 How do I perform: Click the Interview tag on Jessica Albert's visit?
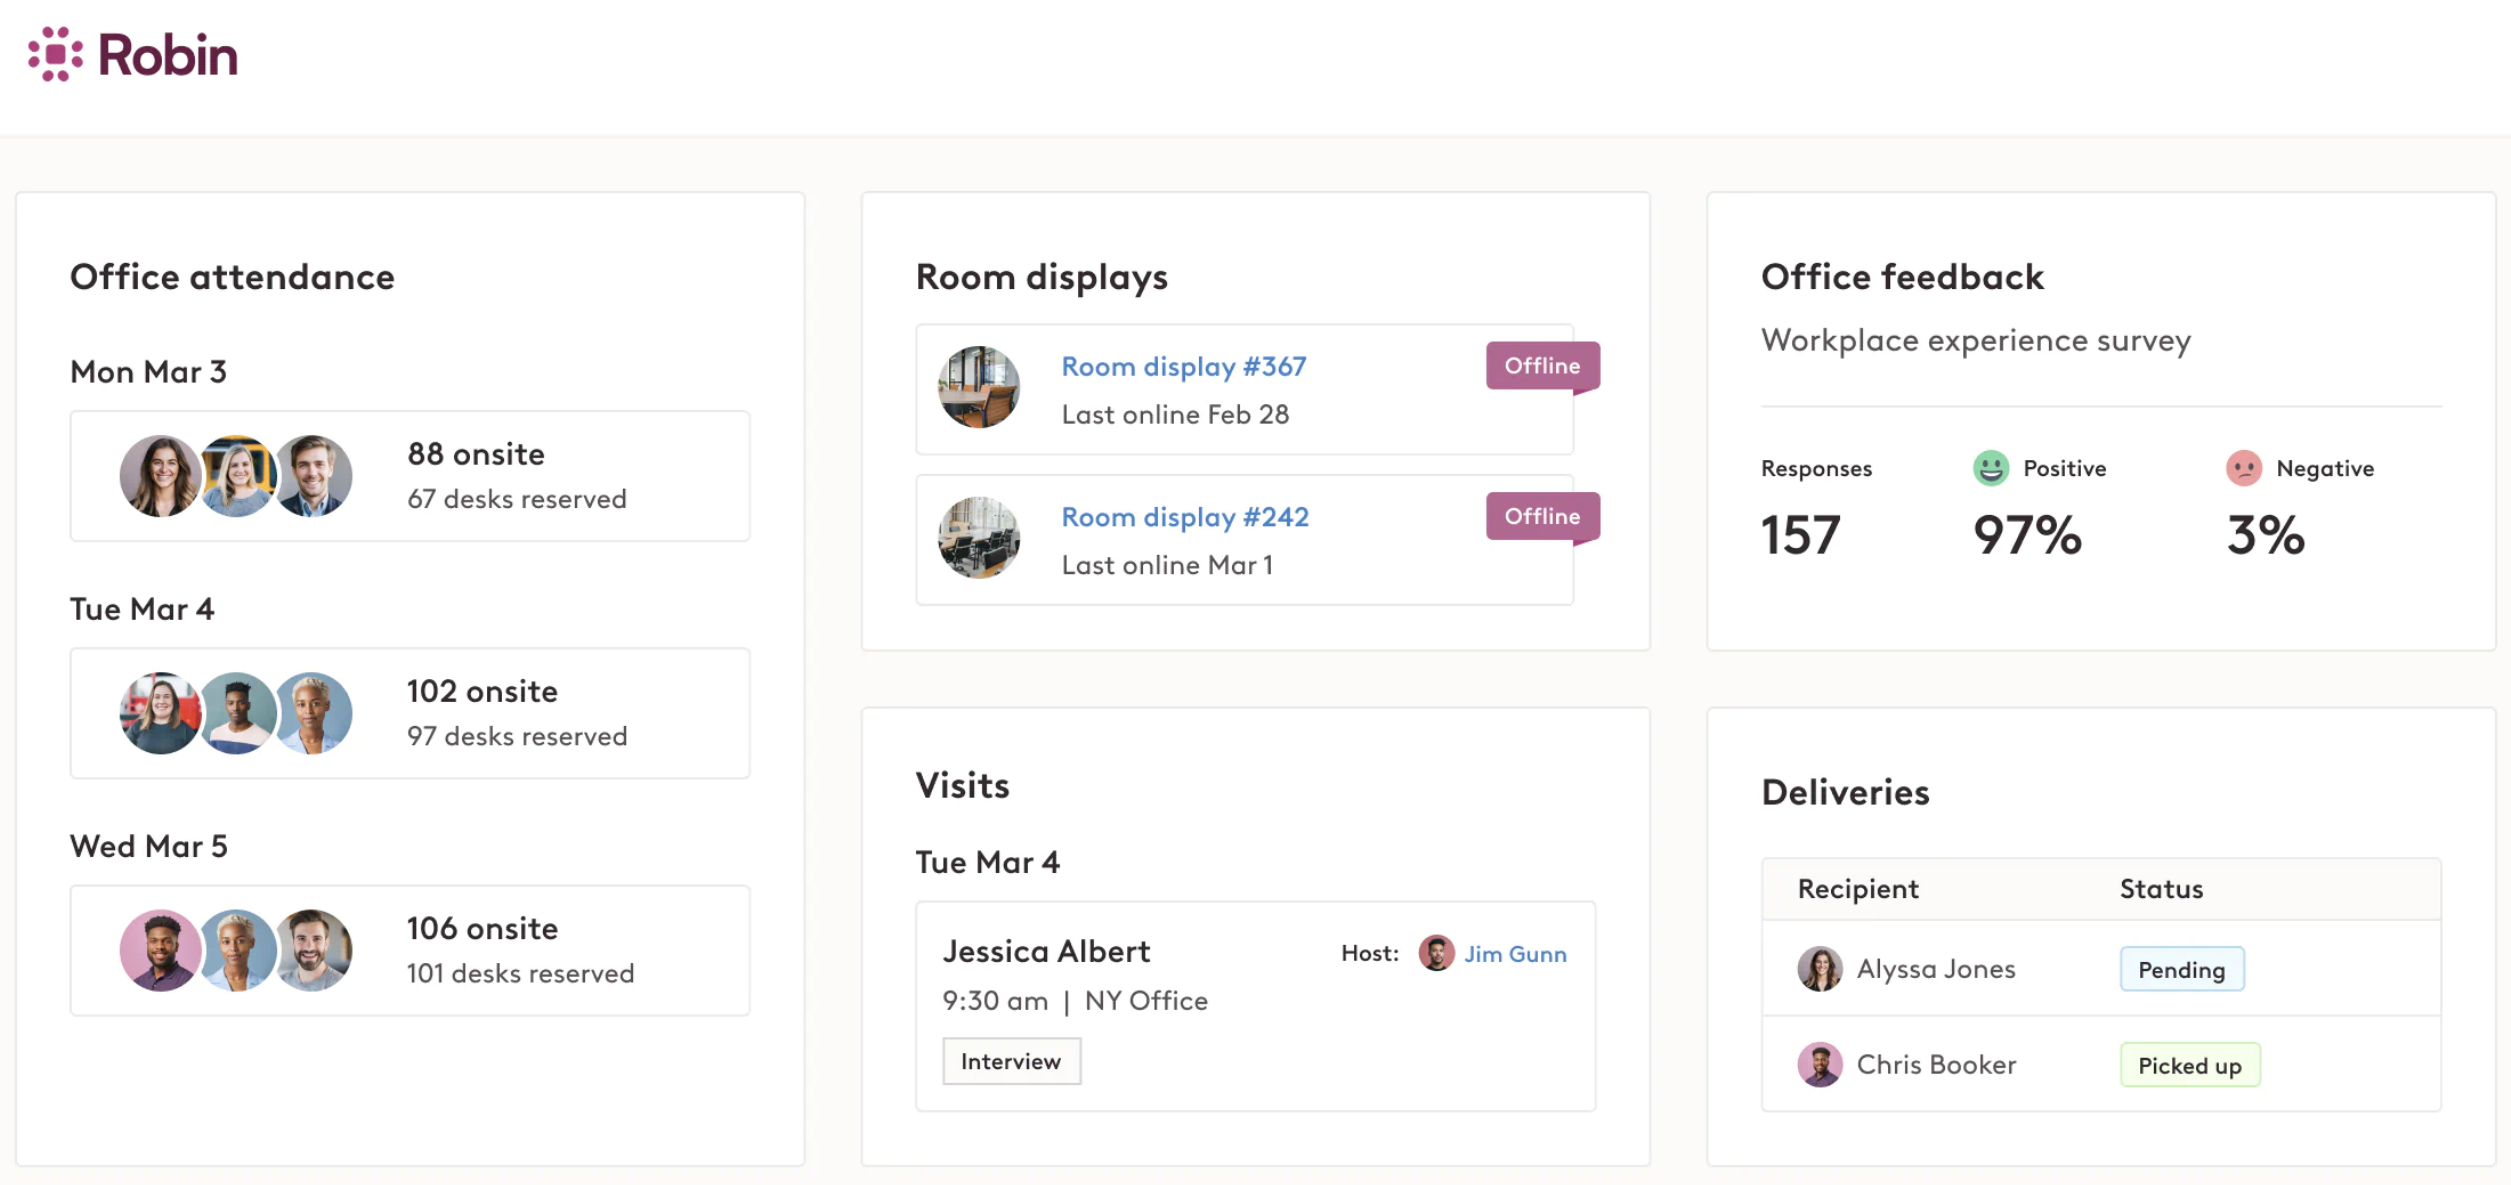pos(1011,1060)
